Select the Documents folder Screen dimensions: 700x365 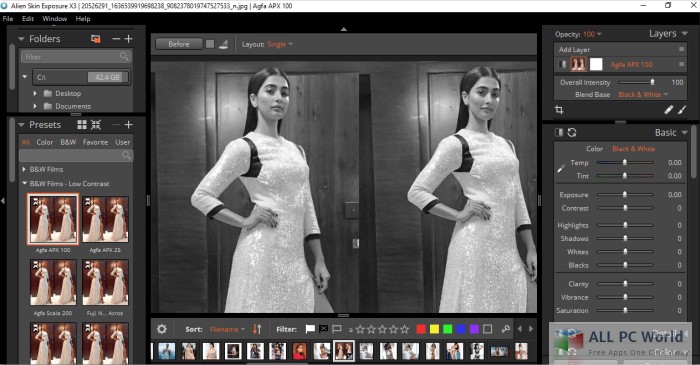[x=73, y=106]
